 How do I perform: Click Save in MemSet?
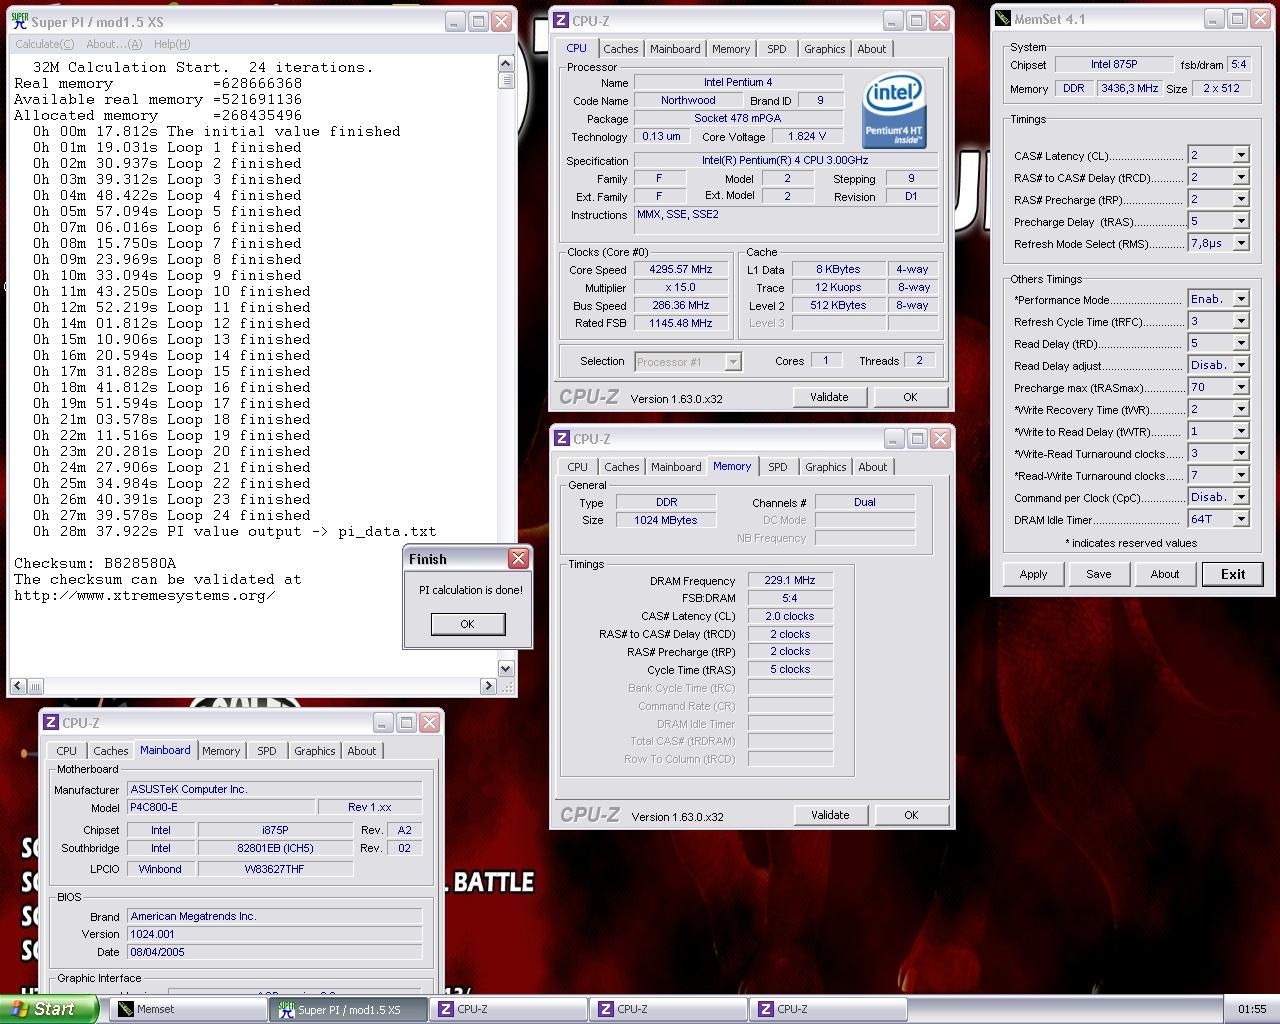point(1099,574)
